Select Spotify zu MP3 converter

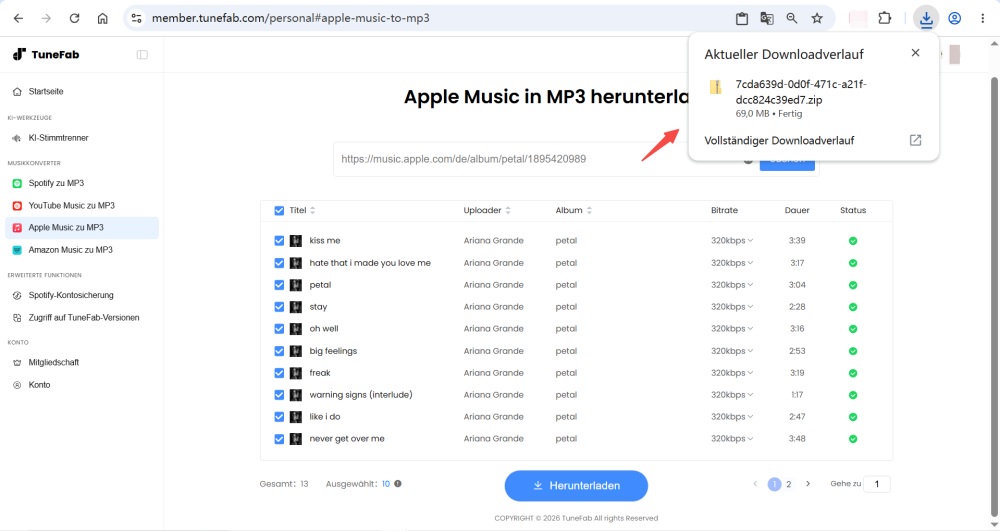click(82, 184)
